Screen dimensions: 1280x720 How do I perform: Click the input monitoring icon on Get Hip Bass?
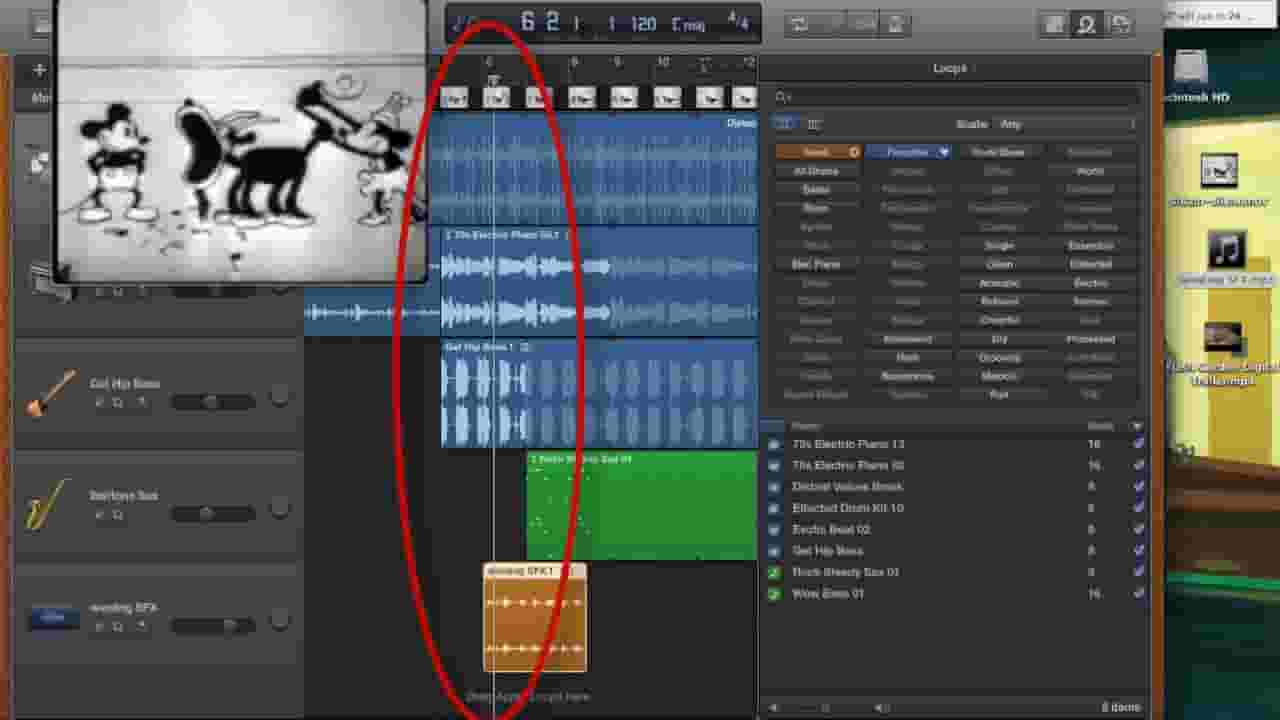pos(142,402)
